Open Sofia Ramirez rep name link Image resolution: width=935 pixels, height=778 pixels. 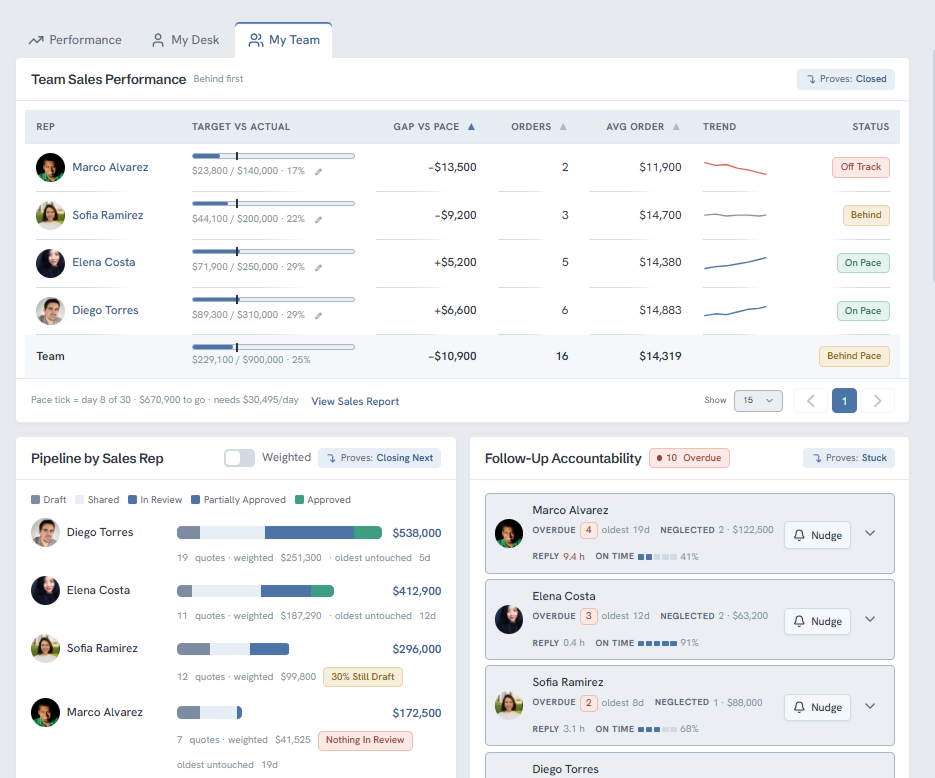(108, 215)
